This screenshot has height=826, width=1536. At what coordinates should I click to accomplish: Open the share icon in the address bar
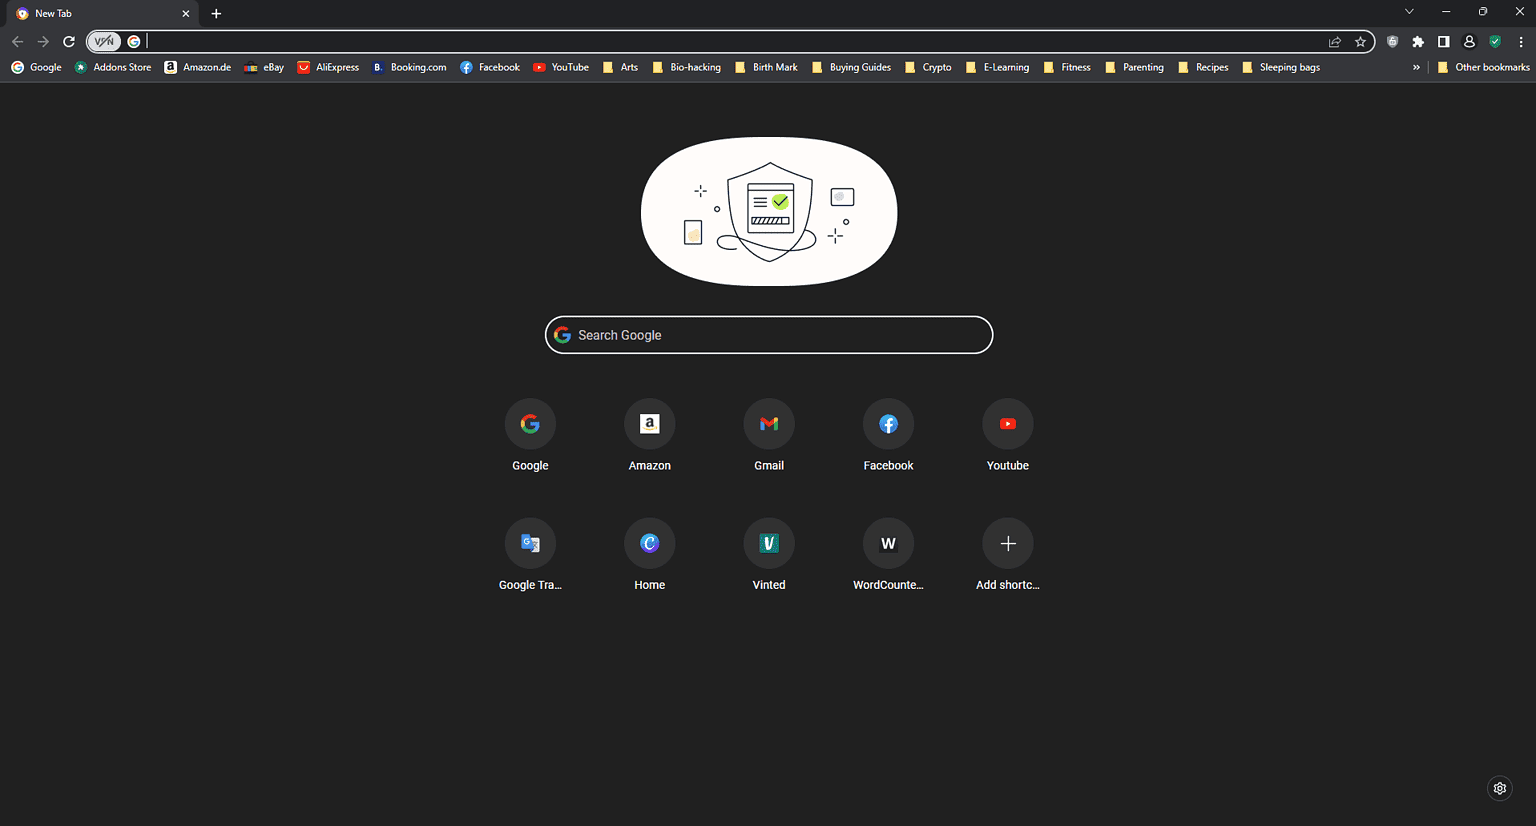[x=1336, y=42]
